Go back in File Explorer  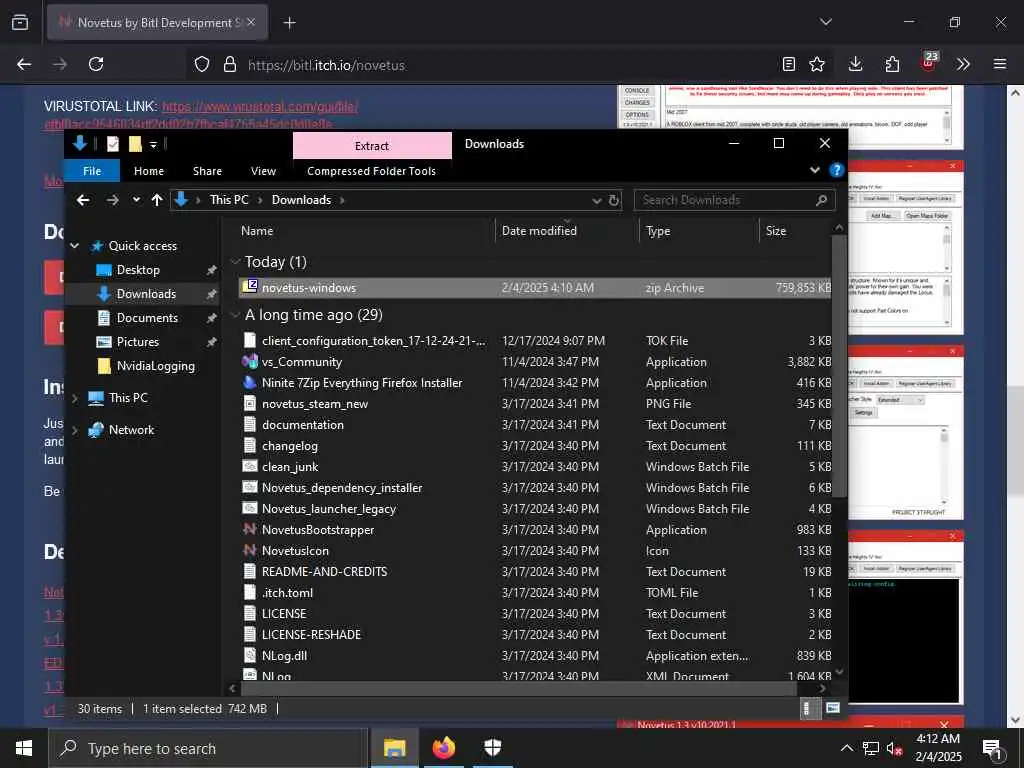83,200
